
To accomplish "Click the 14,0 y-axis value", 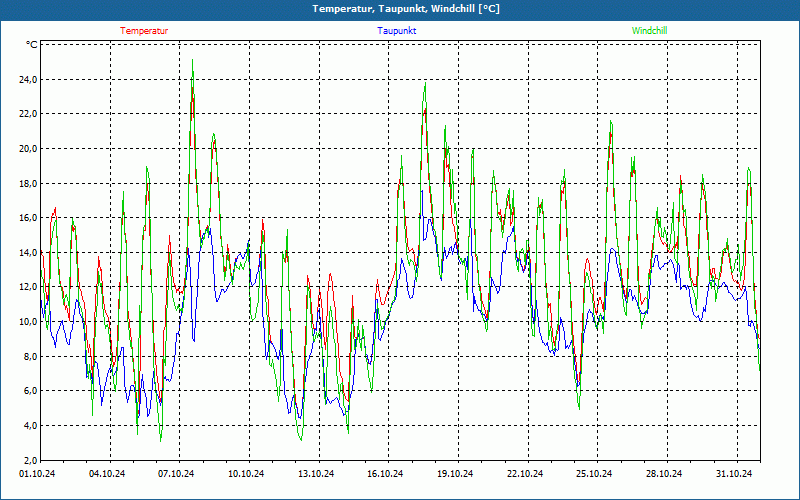I will (28, 253).
